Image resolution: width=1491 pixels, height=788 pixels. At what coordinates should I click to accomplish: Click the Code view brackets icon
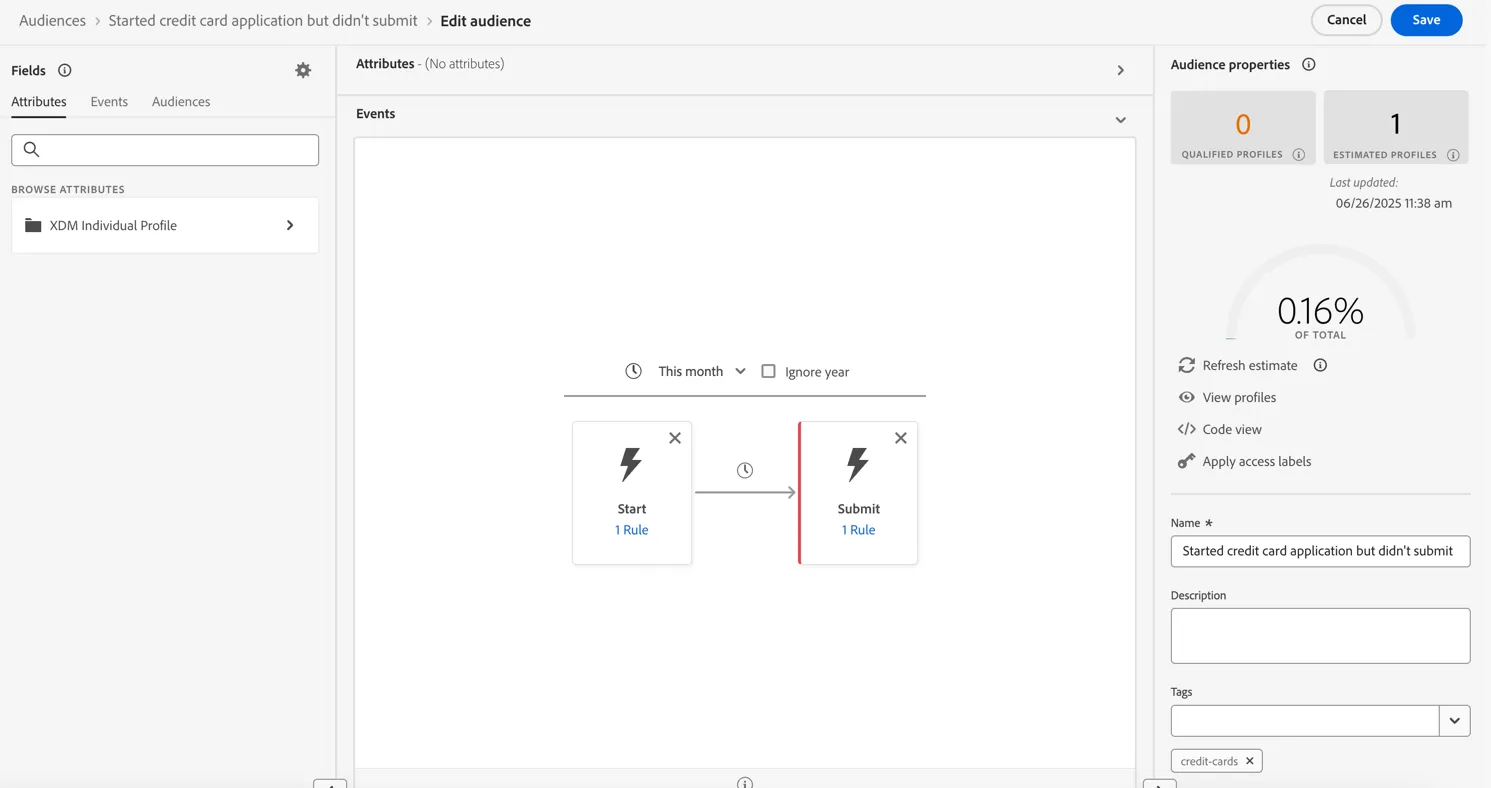point(1186,429)
